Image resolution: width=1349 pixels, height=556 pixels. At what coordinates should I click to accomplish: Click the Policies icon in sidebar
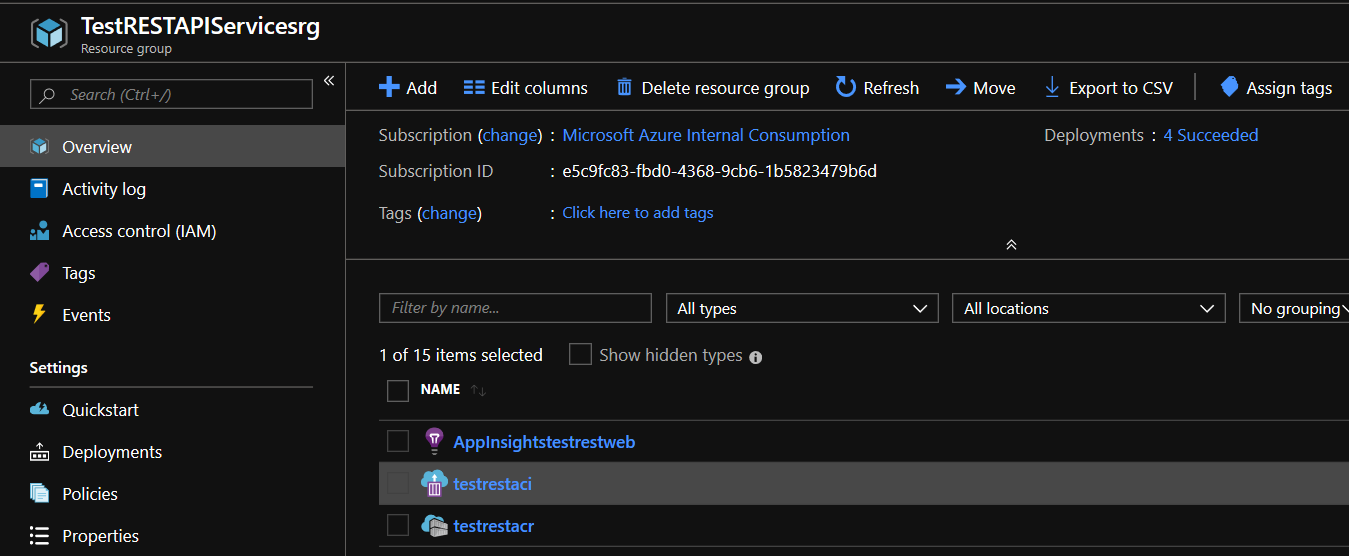(x=40, y=494)
